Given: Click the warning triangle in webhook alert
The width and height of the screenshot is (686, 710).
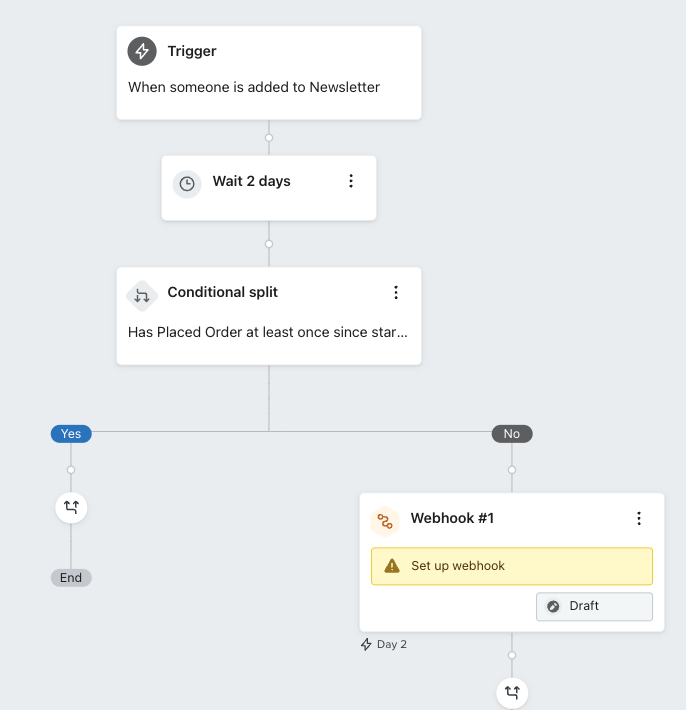Looking at the screenshot, I should point(392,566).
